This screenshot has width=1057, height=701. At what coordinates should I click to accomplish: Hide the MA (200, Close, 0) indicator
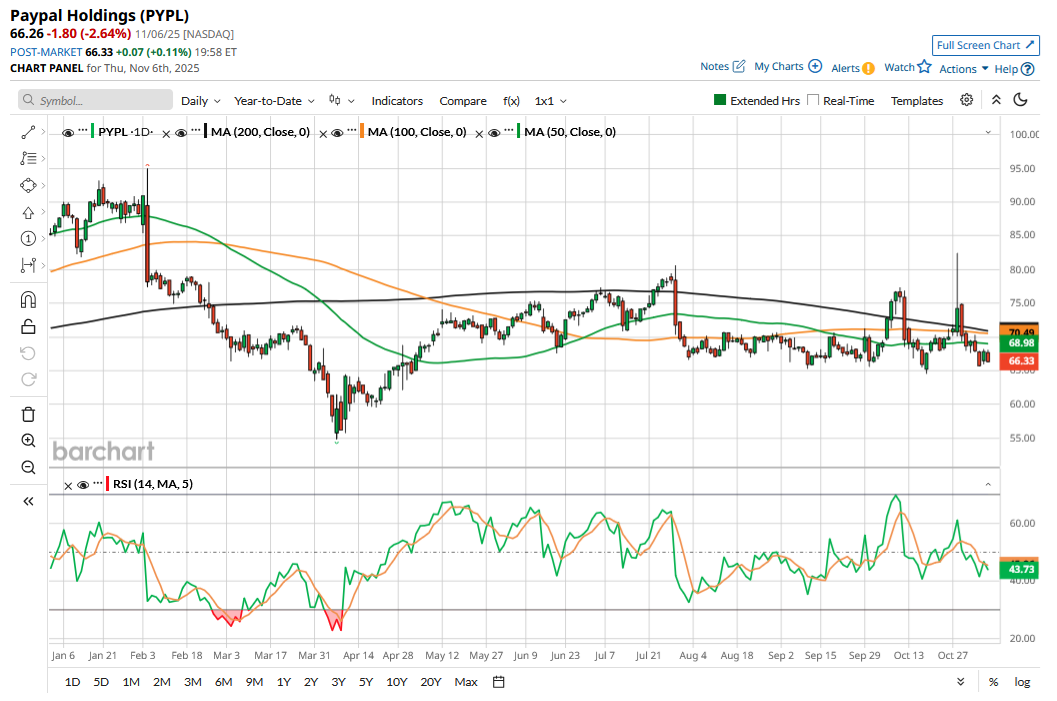click(181, 132)
